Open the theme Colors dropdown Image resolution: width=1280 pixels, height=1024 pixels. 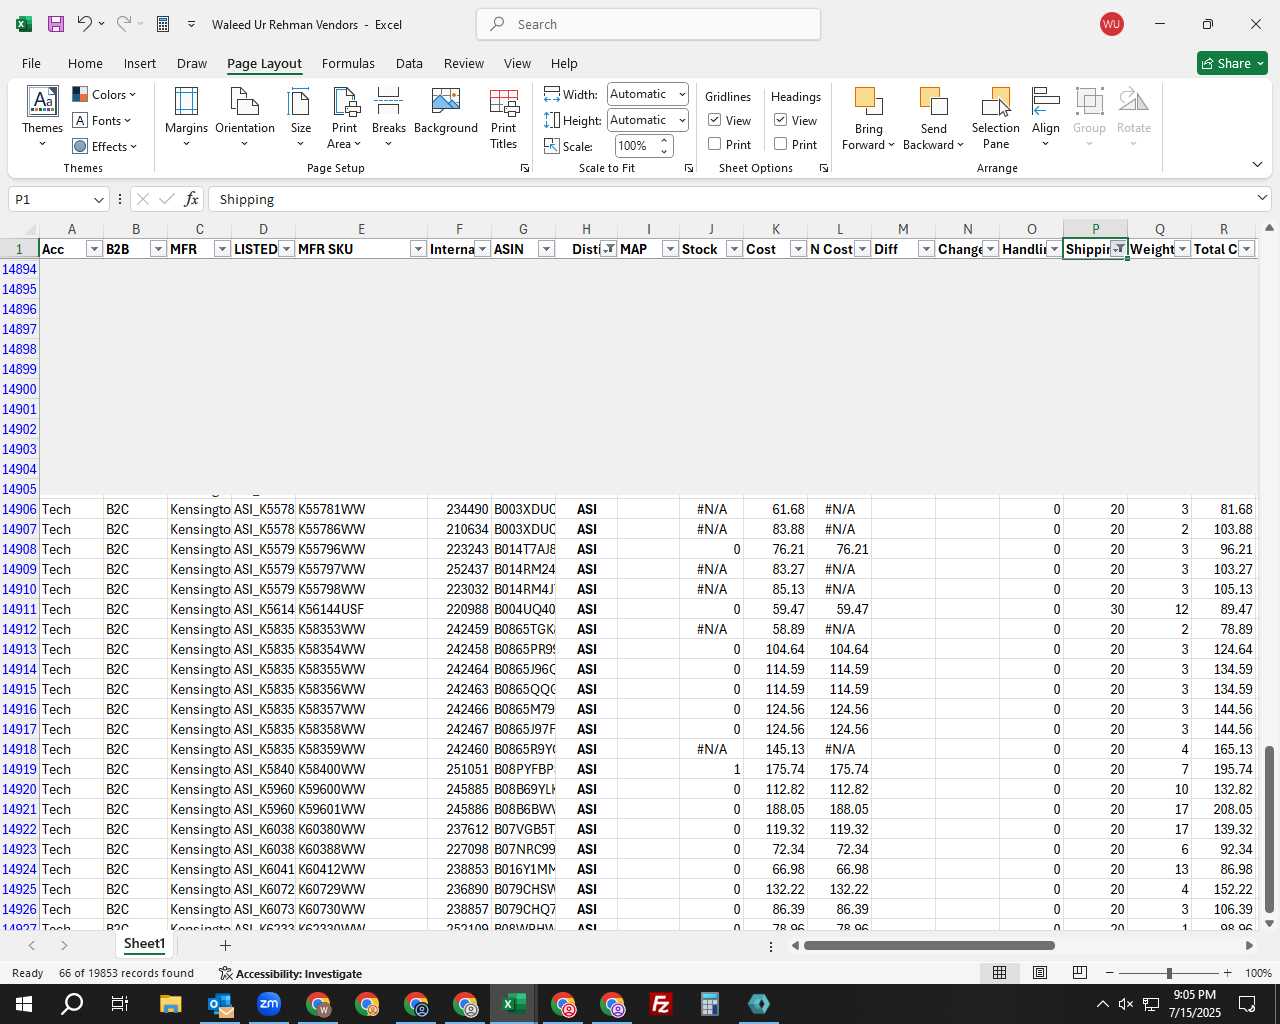pyautogui.click(x=104, y=95)
